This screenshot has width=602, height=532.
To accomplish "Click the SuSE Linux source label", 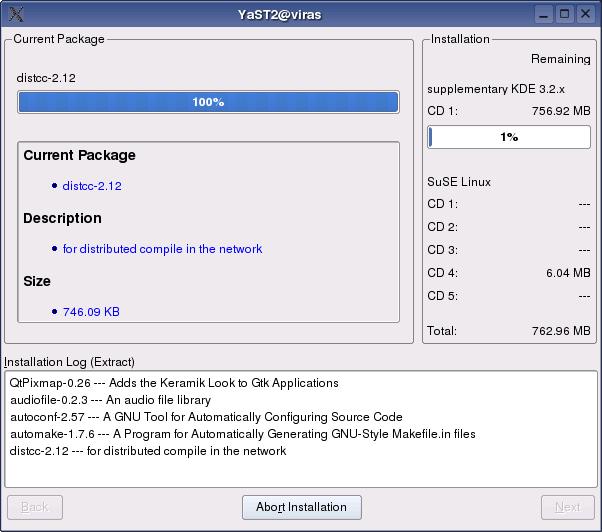I will pos(459,182).
